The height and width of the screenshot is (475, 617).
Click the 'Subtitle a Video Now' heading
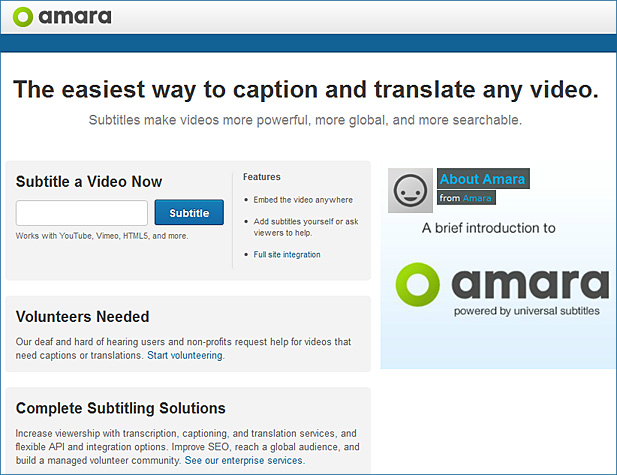click(89, 182)
